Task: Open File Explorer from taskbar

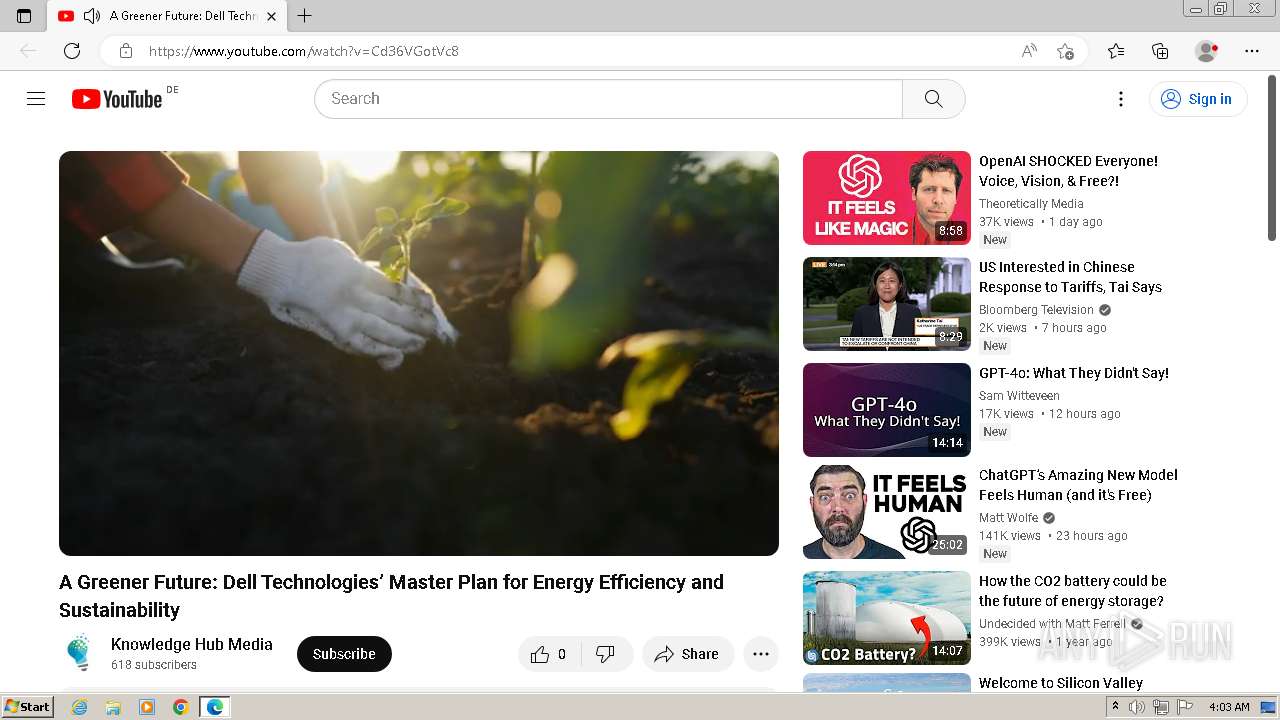Action: point(113,707)
